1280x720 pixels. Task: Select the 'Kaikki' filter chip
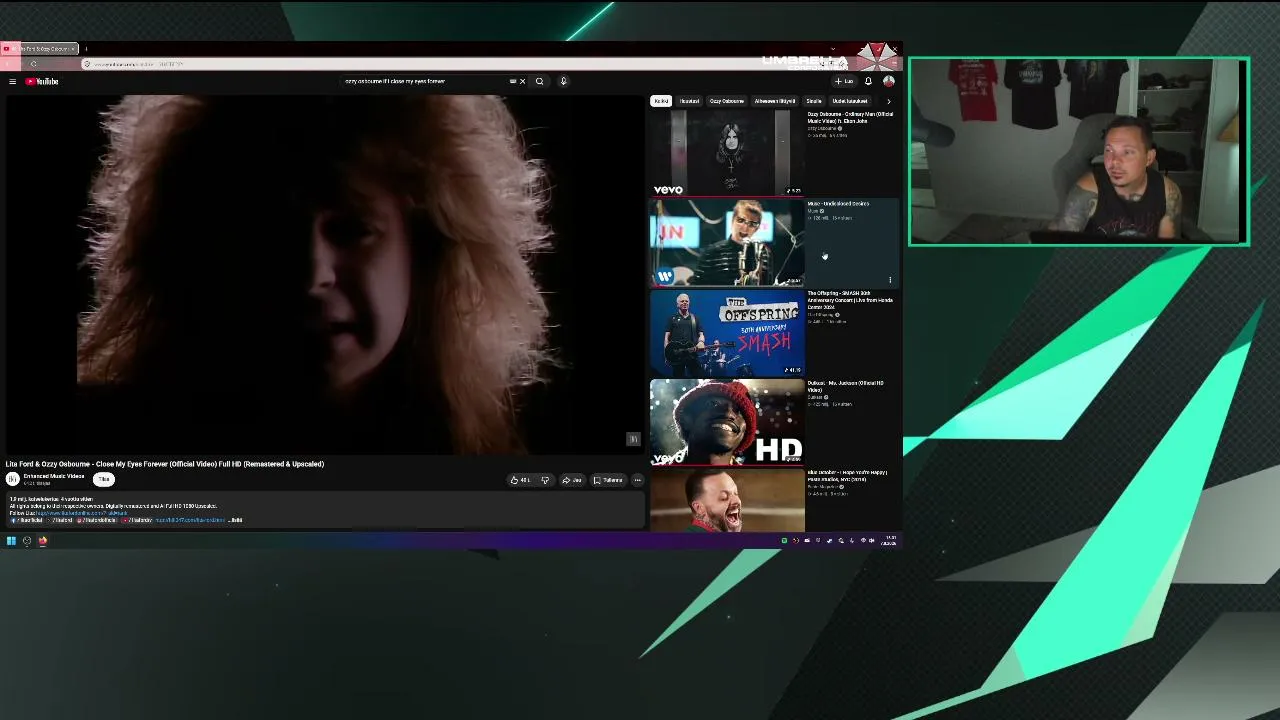pos(661,101)
